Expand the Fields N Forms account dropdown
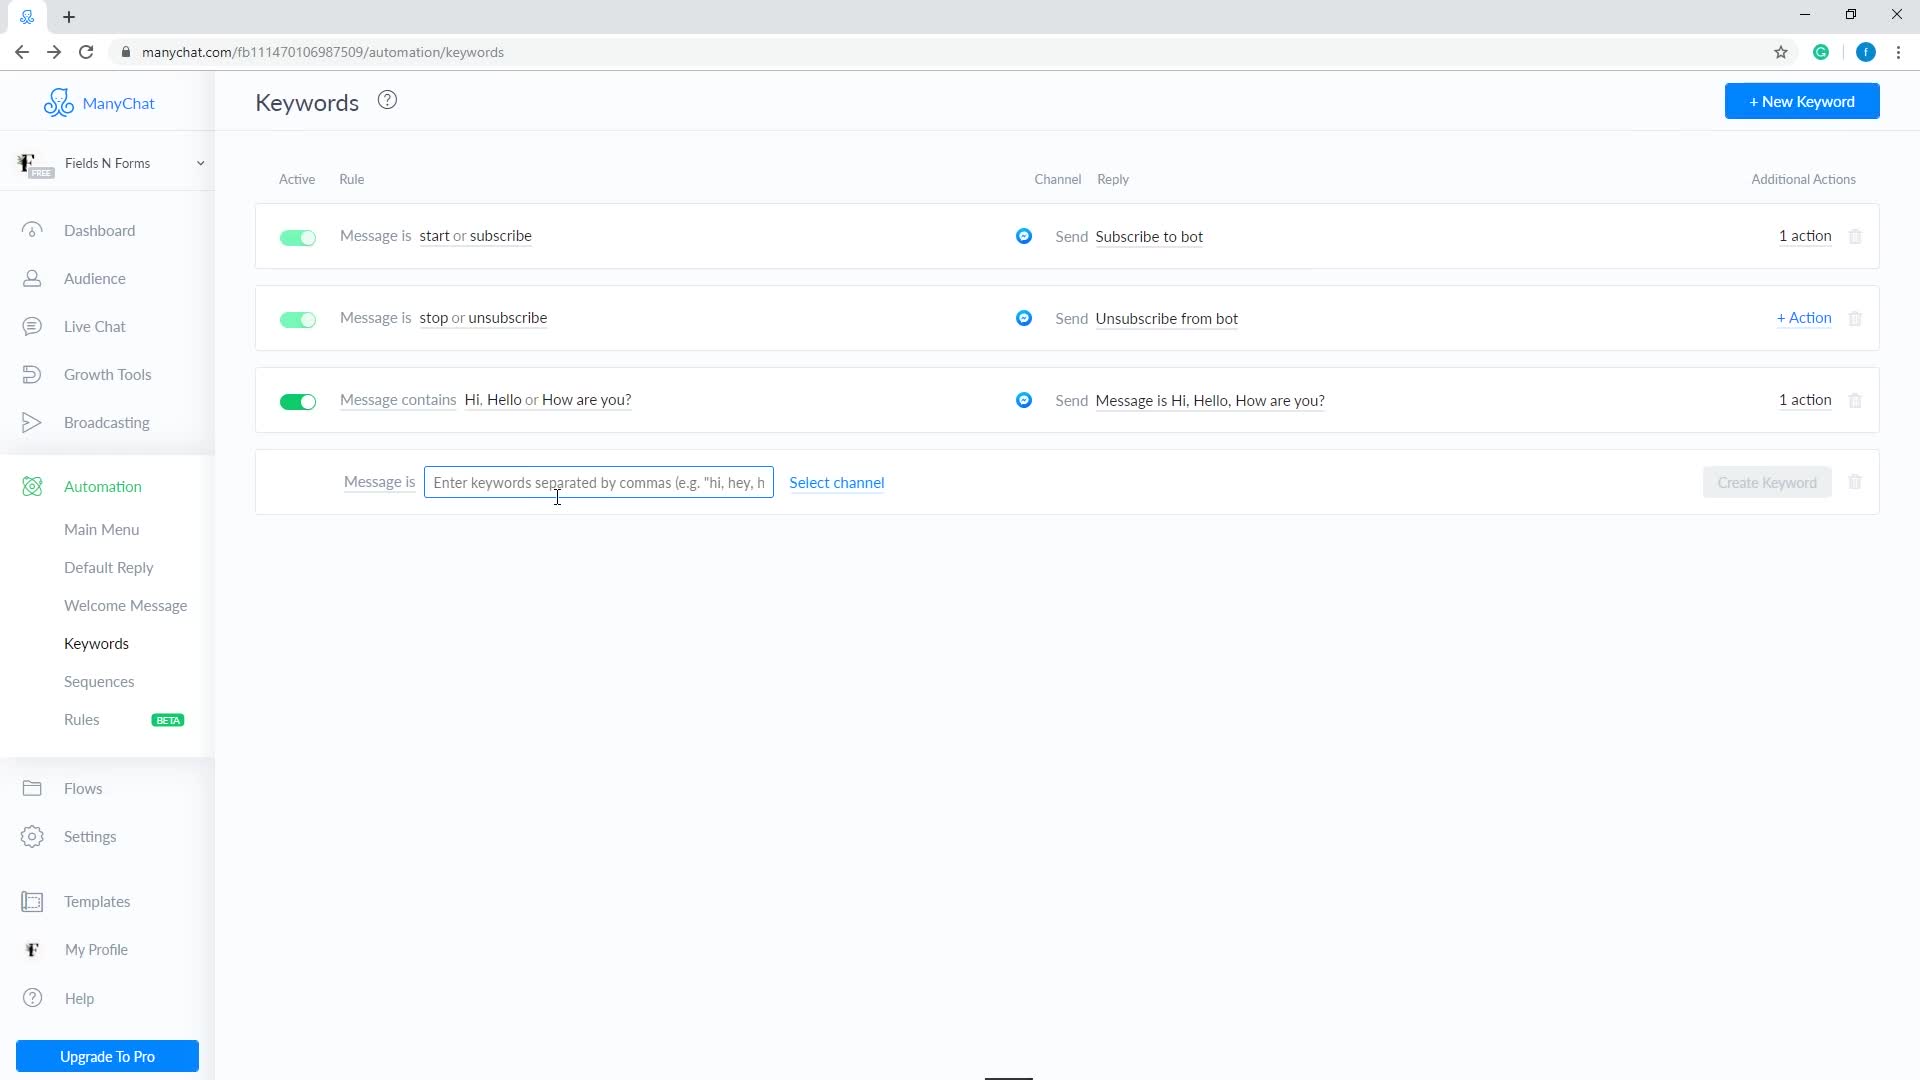Viewport: 1920px width, 1080px height. (200, 163)
